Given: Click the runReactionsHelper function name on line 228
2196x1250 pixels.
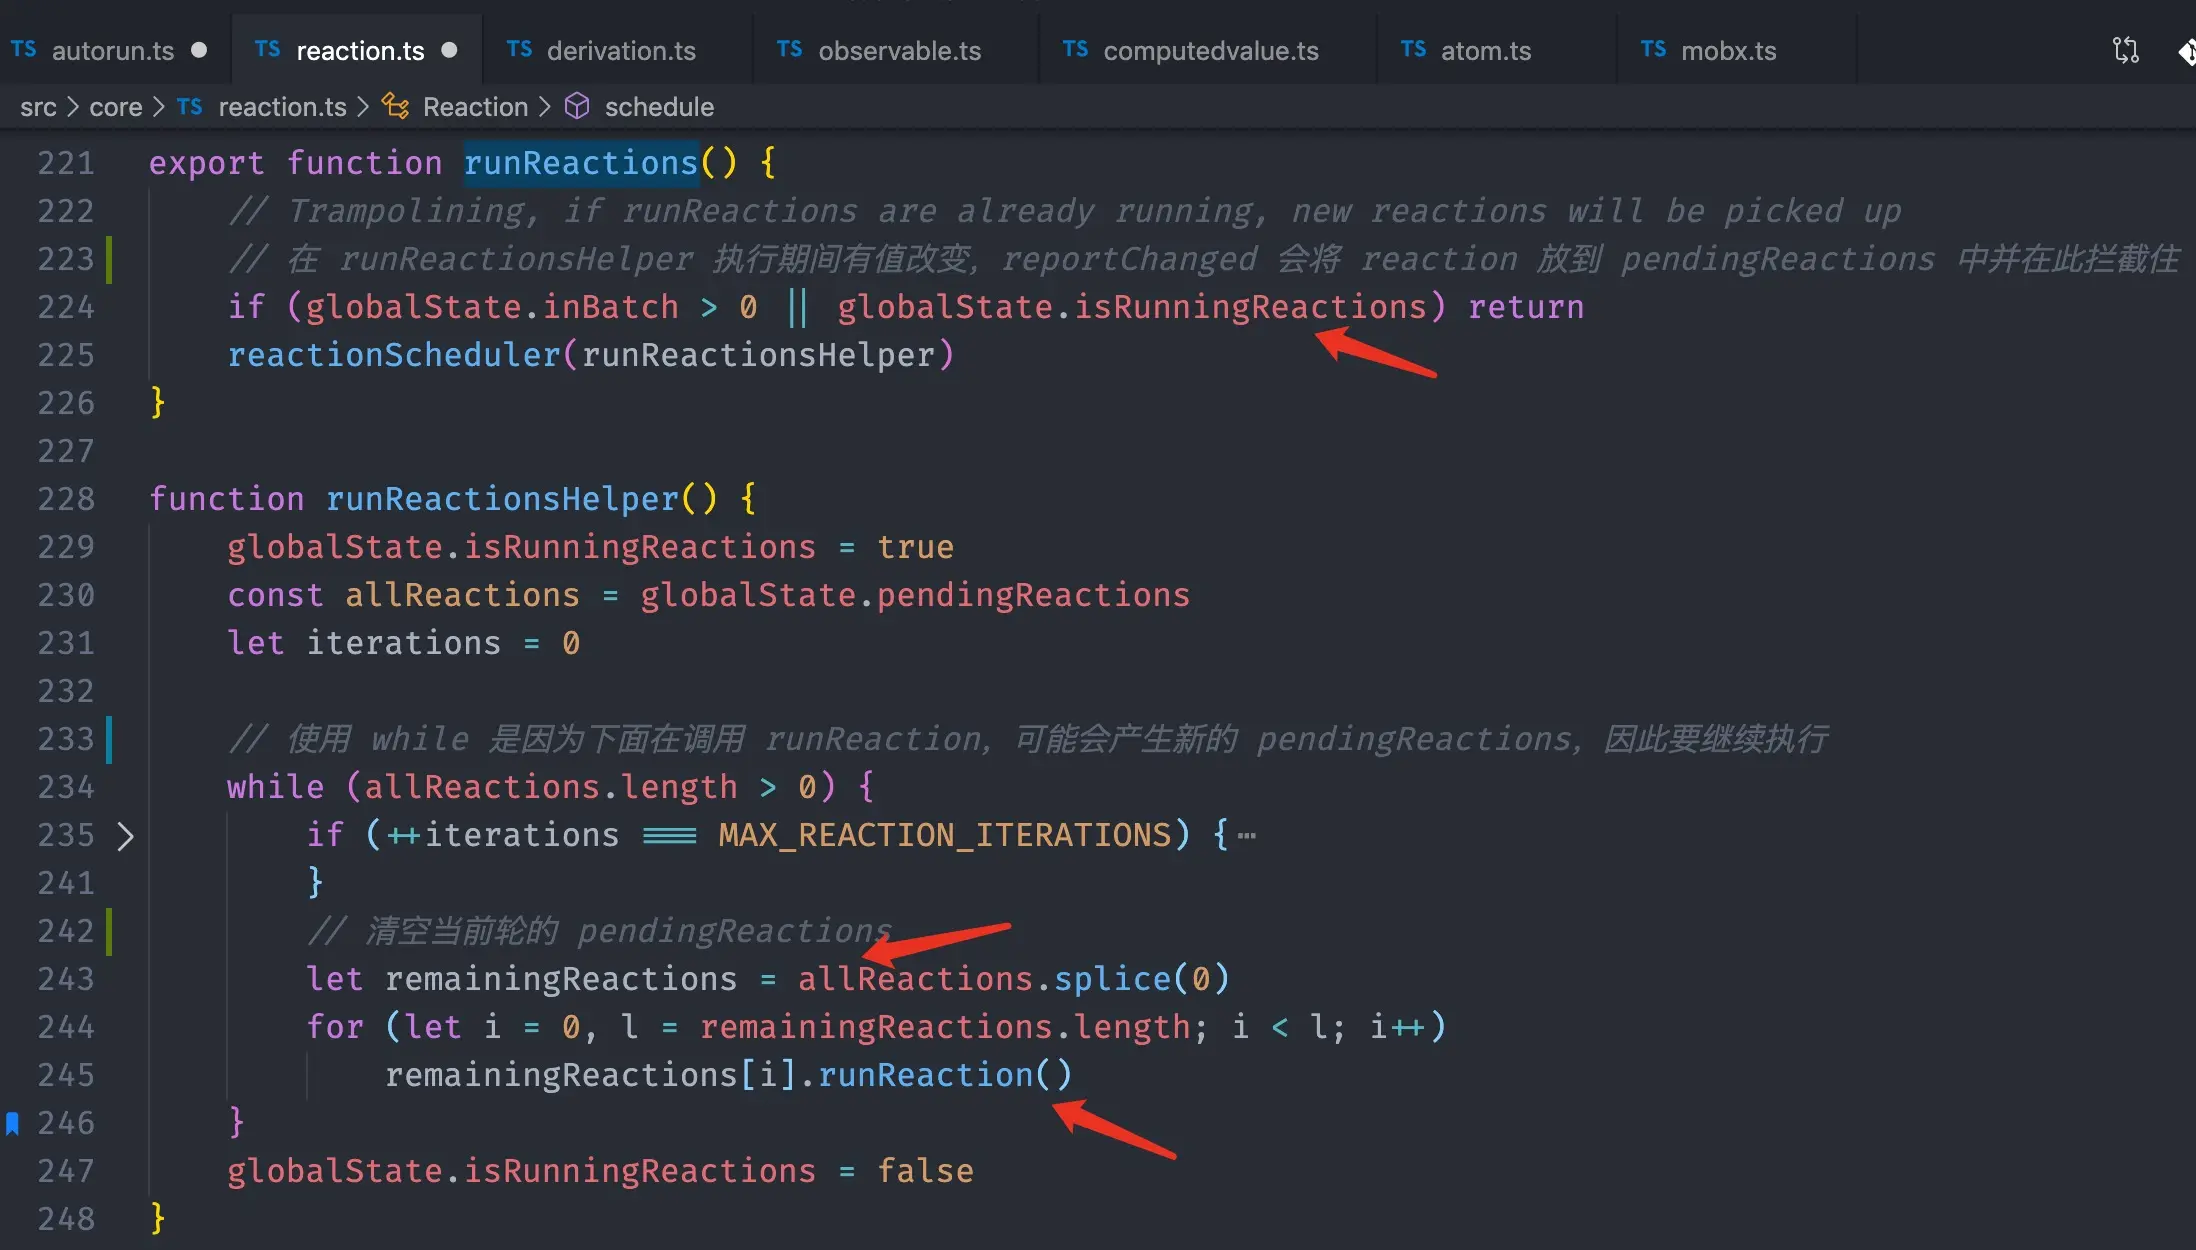Looking at the screenshot, I should click(x=502, y=499).
